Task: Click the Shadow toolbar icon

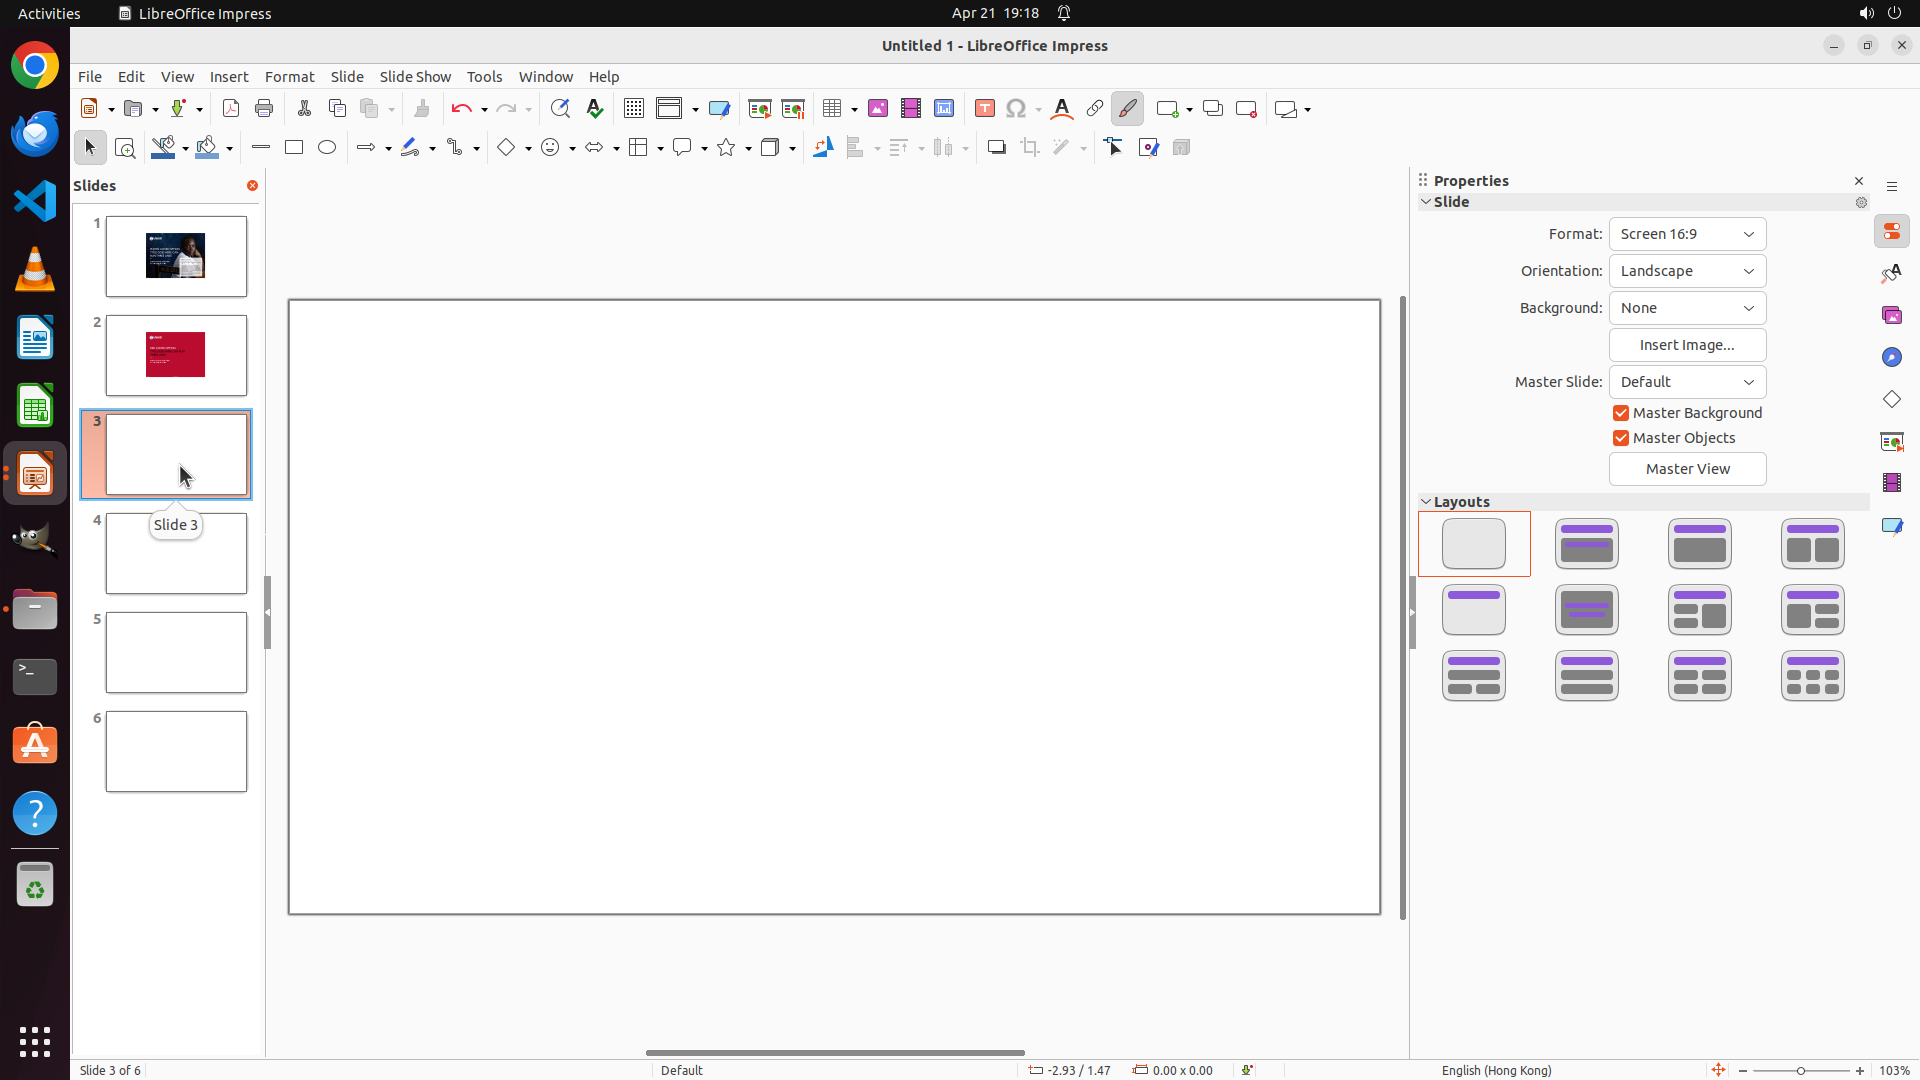Action: [x=997, y=148]
